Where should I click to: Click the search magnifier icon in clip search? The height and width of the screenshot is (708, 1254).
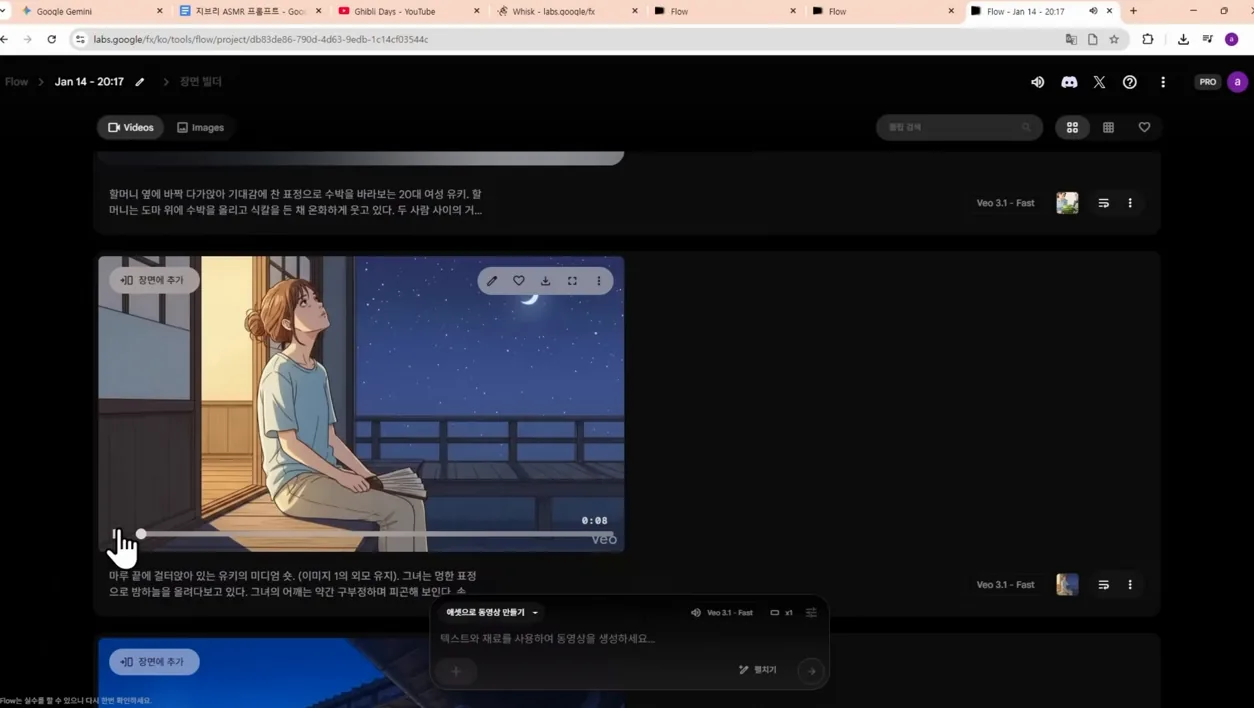(x=1026, y=127)
